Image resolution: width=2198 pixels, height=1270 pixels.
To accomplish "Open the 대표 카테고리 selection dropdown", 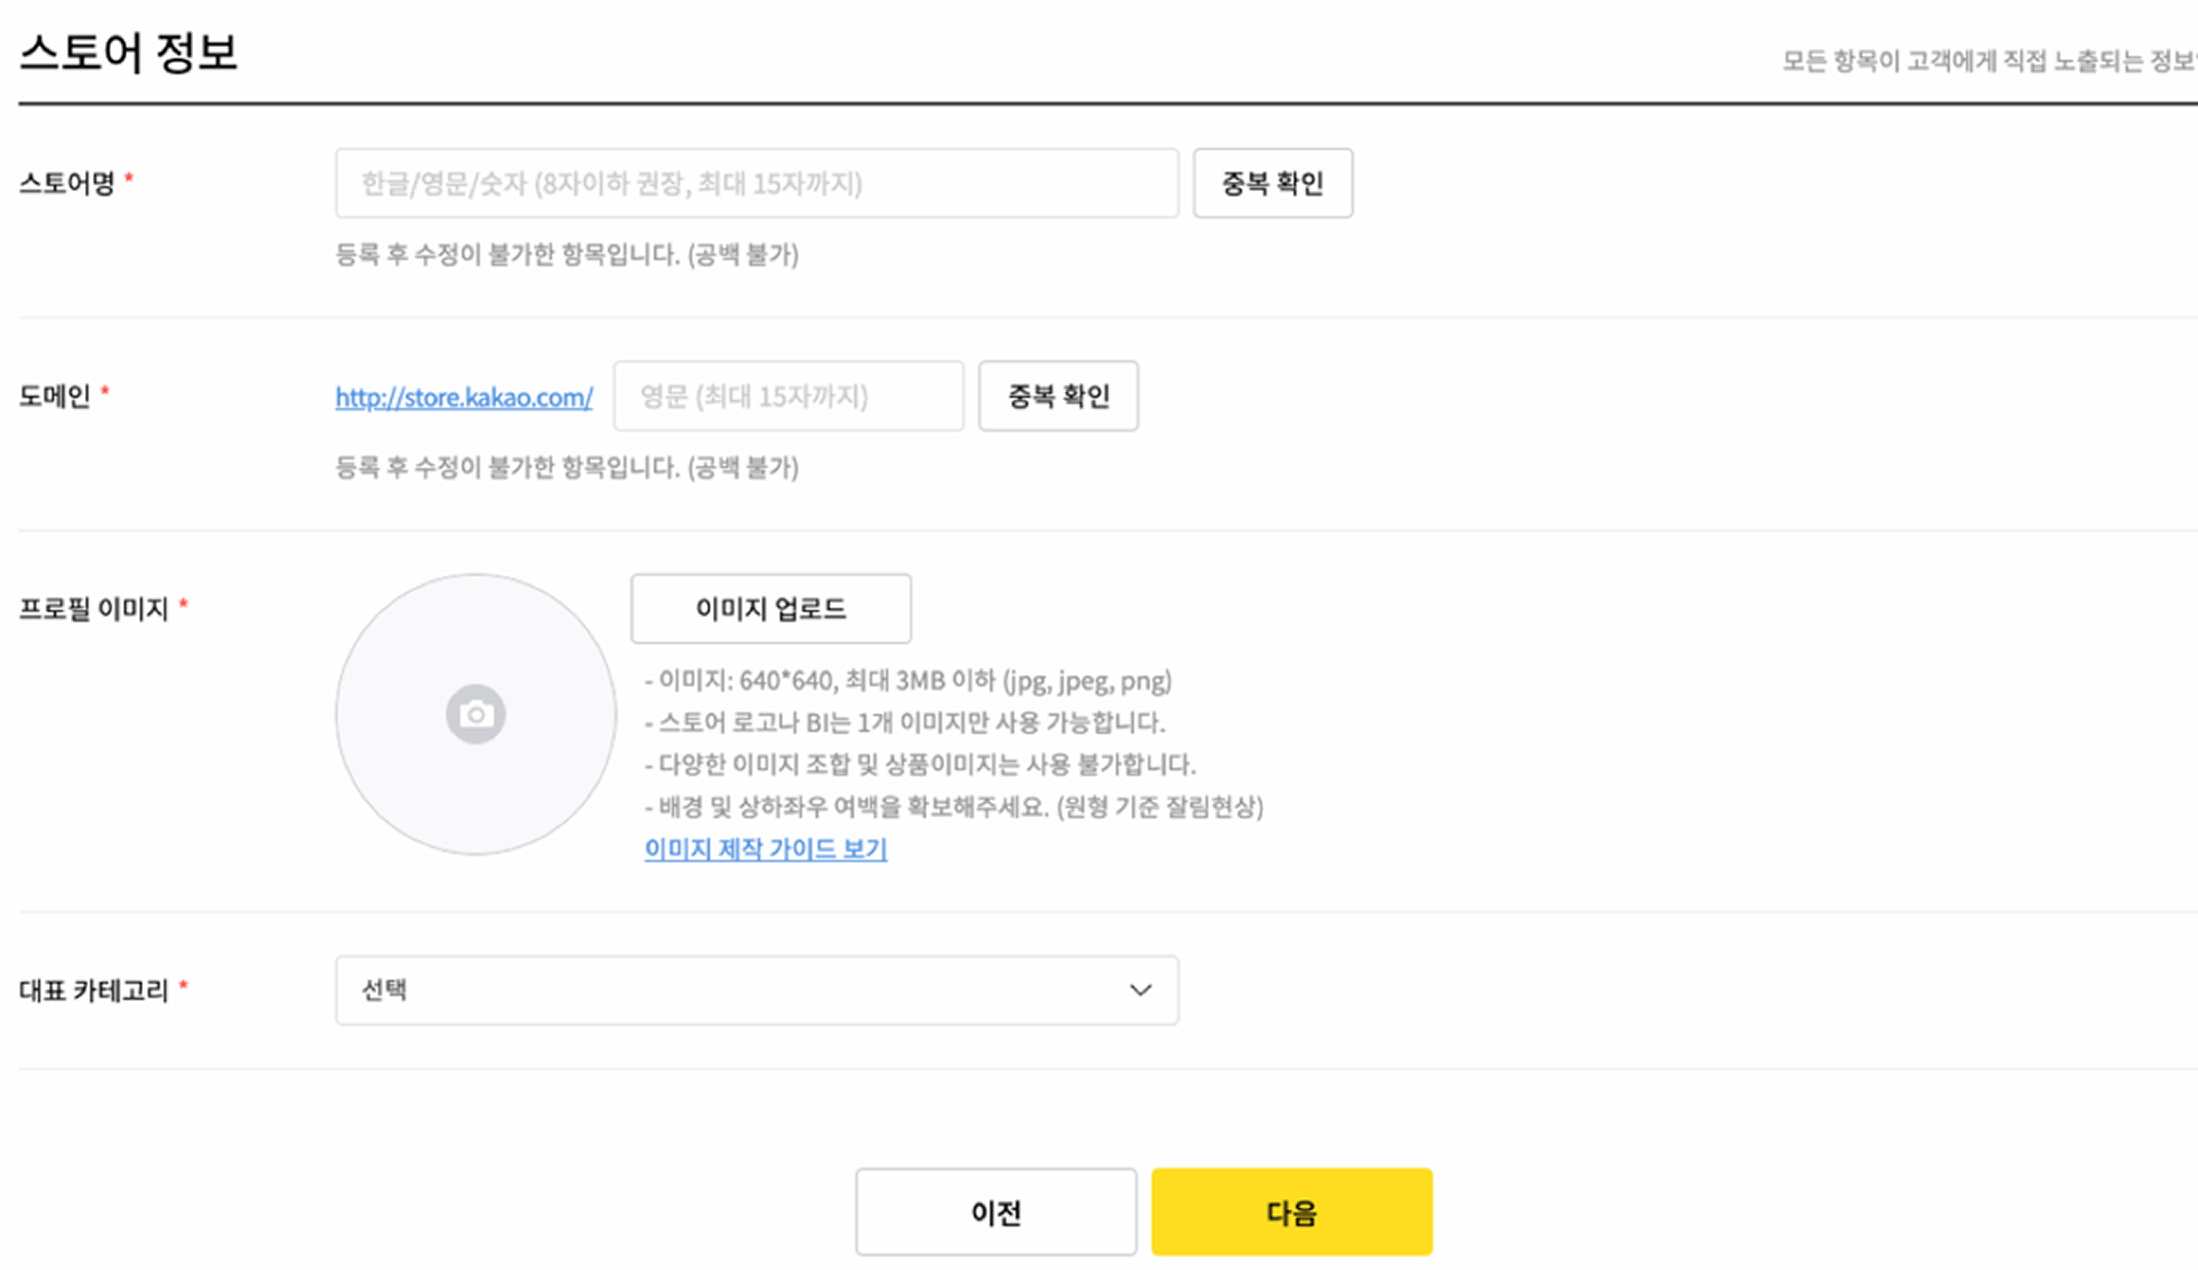I will 756,990.
